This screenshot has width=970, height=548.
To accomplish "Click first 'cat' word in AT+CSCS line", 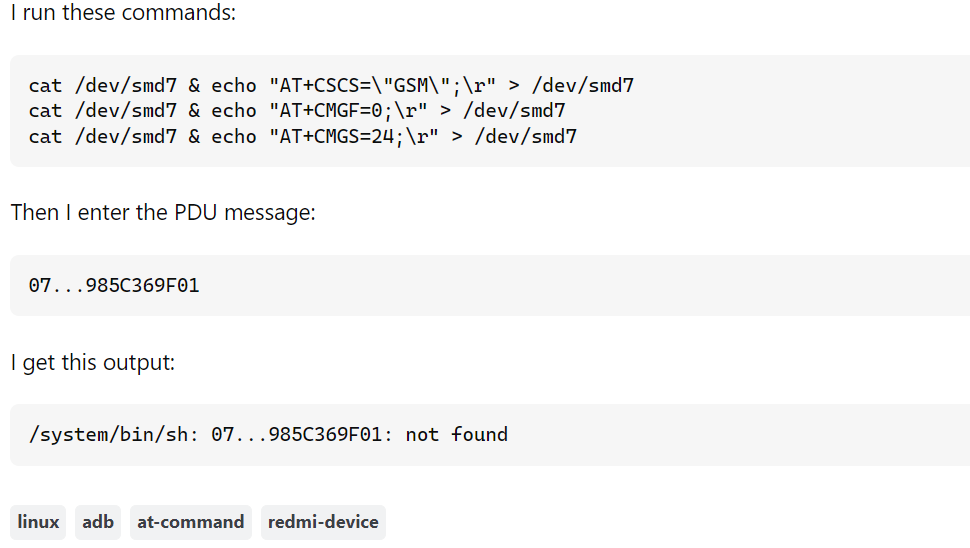I will pos(45,85).
